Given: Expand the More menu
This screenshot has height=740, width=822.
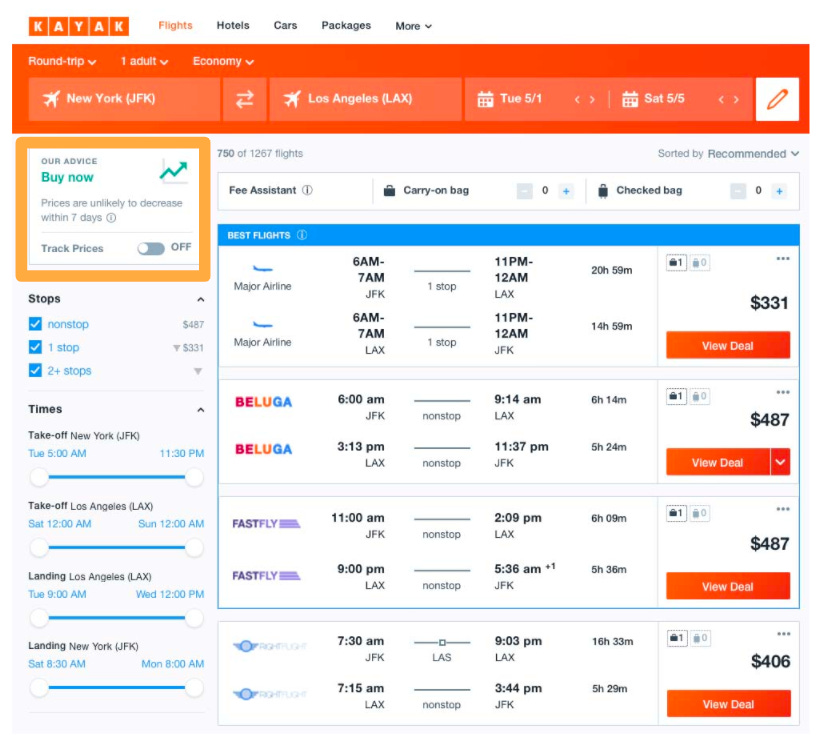Looking at the screenshot, I should (x=413, y=26).
